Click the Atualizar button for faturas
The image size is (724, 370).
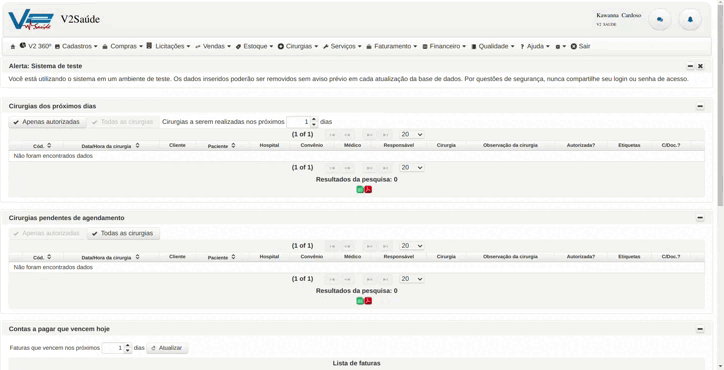tap(167, 348)
